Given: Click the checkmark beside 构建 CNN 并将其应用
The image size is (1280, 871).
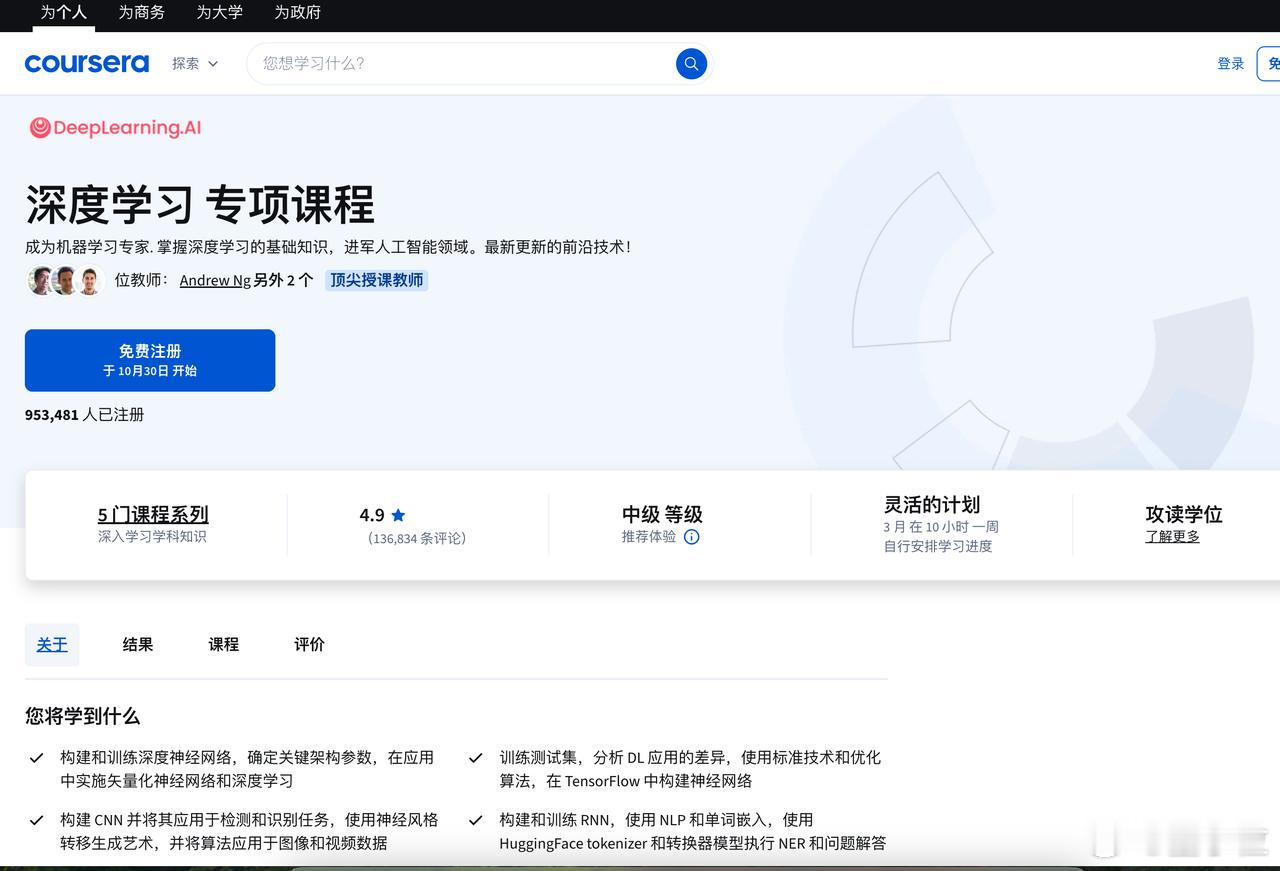Looking at the screenshot, I should pyautogui.click(x=37, y=820).
